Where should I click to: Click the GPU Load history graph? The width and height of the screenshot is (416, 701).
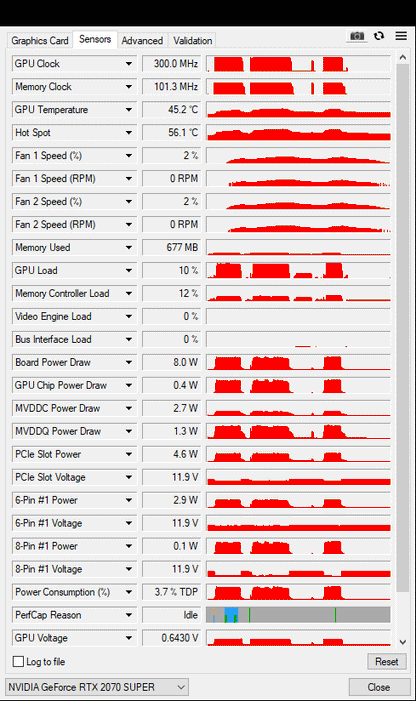(298, 270)
